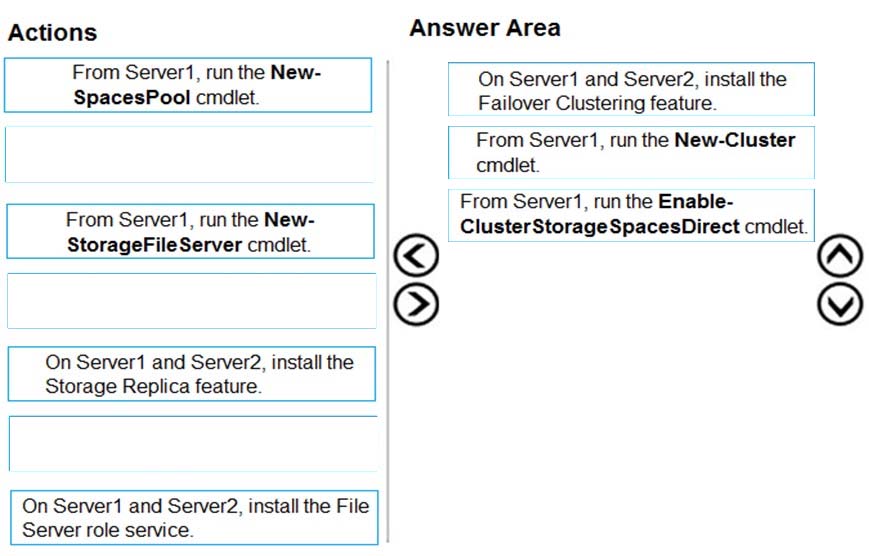Image resolution: width=869 pixels, height=556 pixels.
Task: Click the move-right arrow icon
Action: [x=416, y=304]
